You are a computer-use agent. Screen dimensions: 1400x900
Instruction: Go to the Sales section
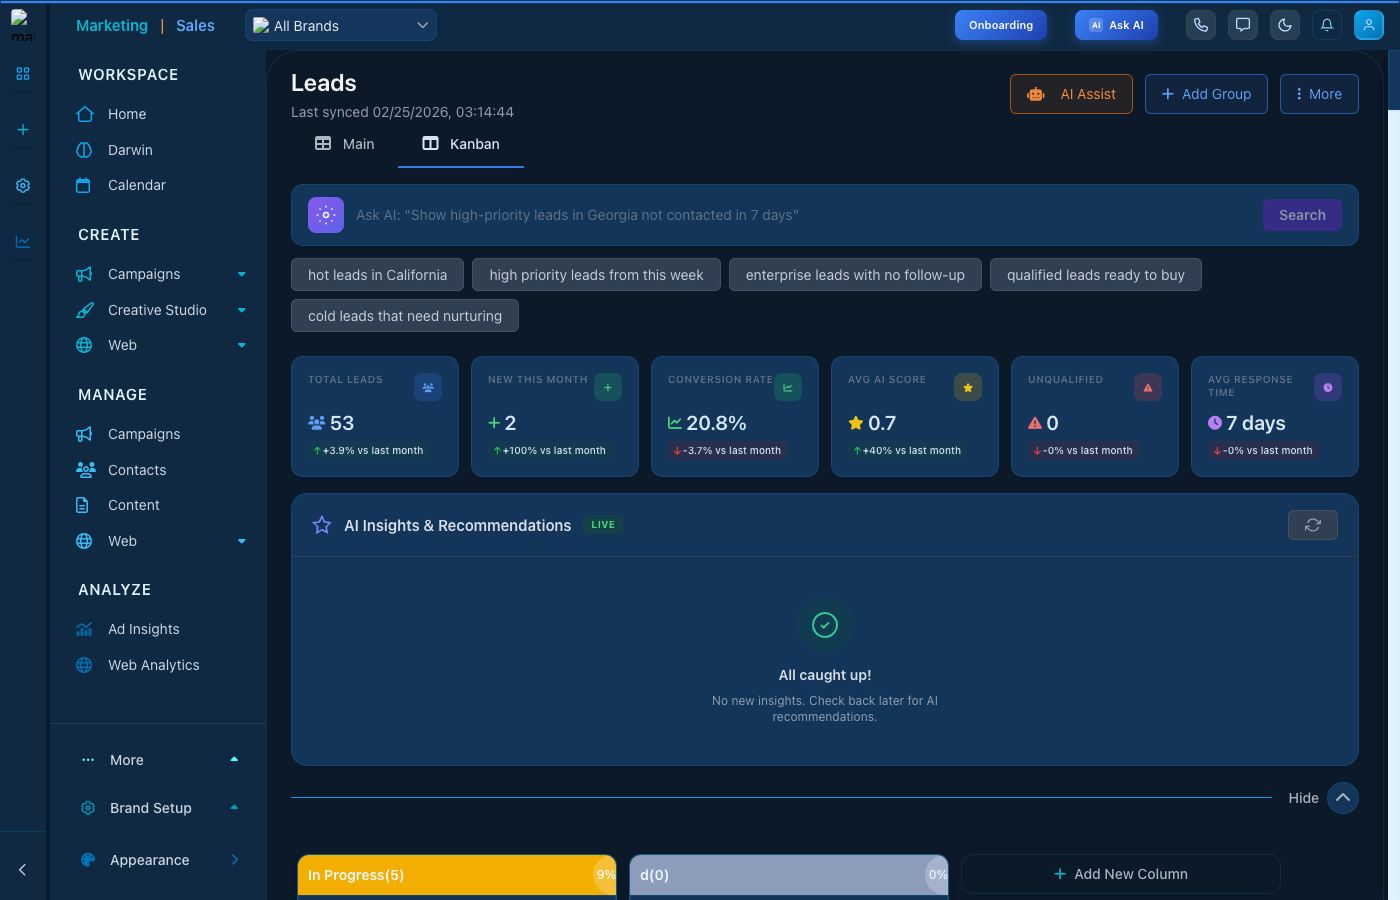[x=195, y=26]
